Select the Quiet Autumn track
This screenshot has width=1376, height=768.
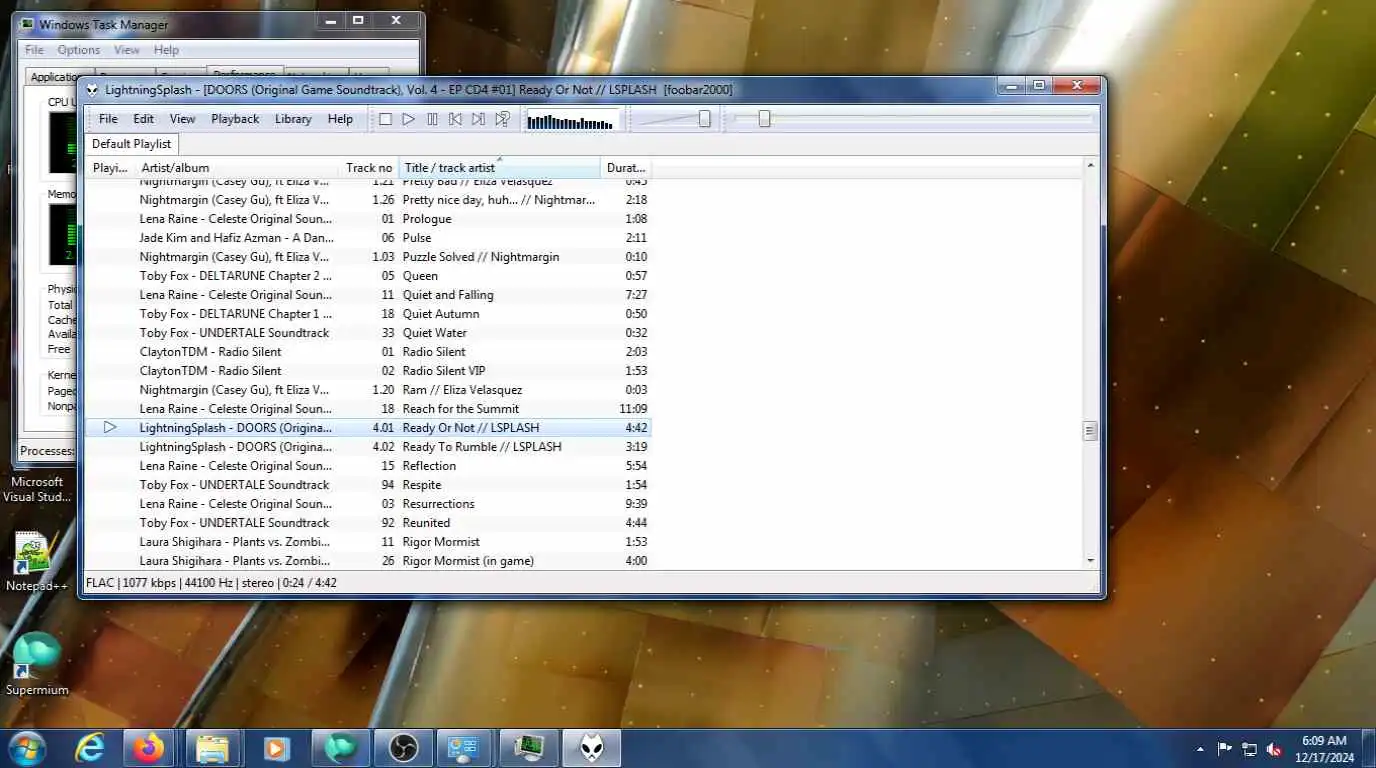point(368,314)
